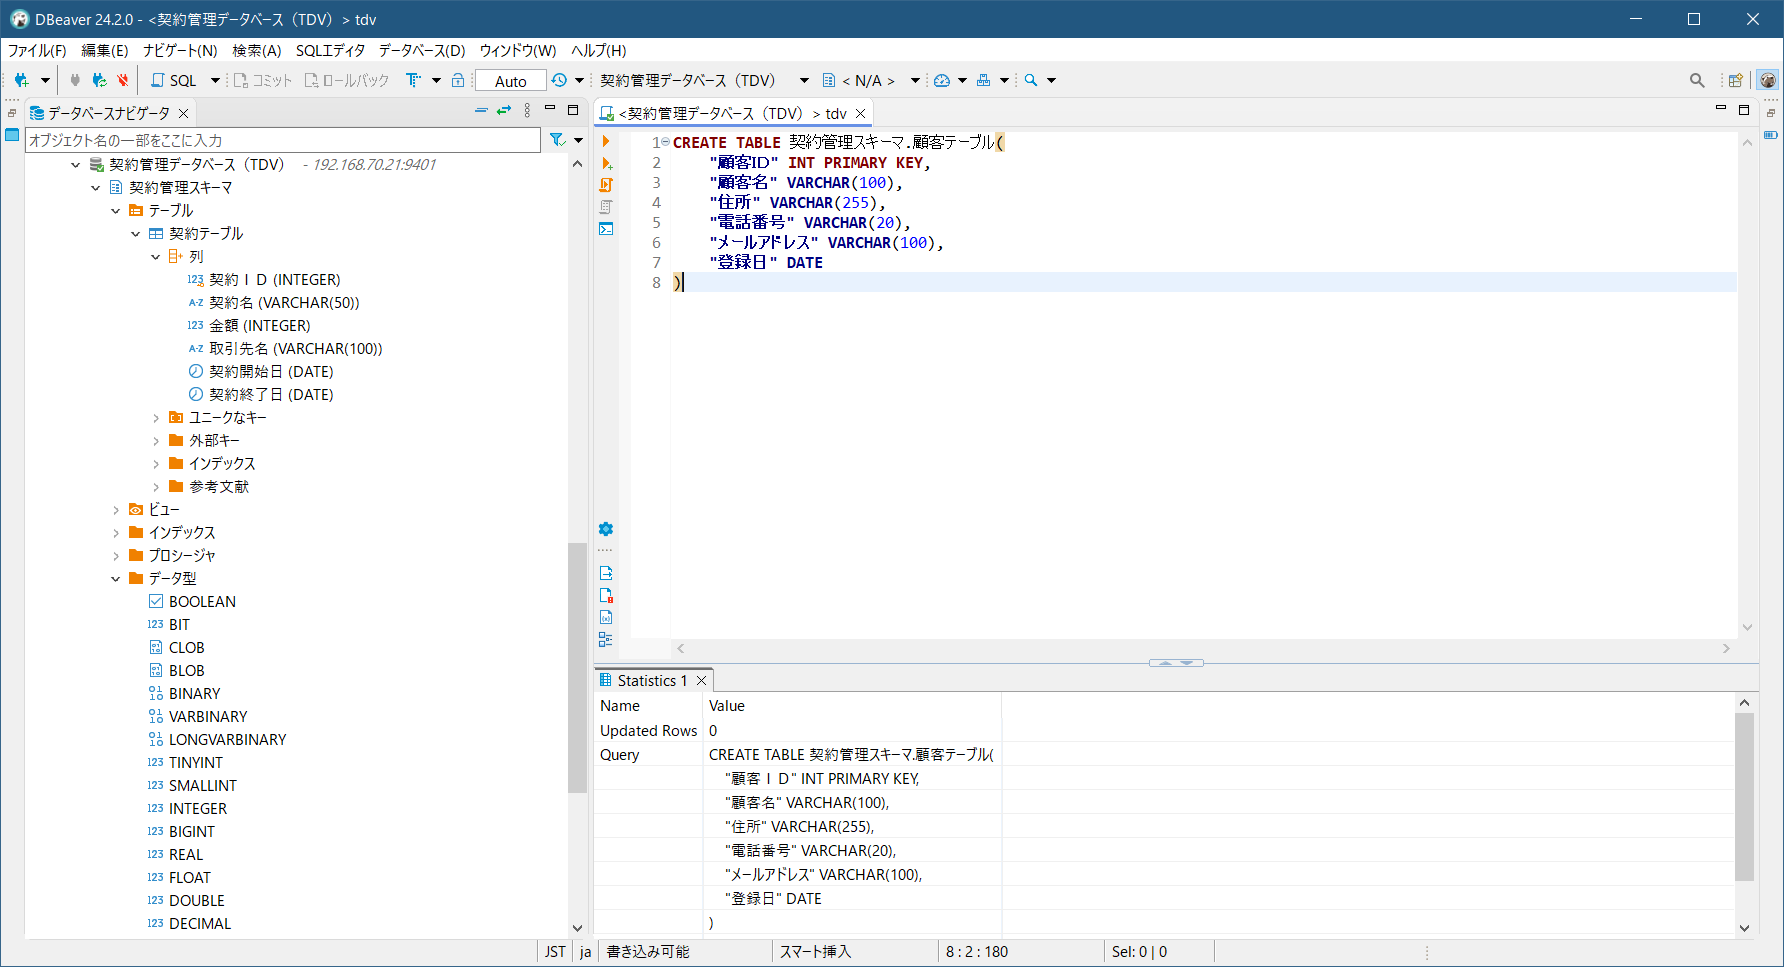
Task: Click the collapse all icon in navigator
Action: coord(481,111)
